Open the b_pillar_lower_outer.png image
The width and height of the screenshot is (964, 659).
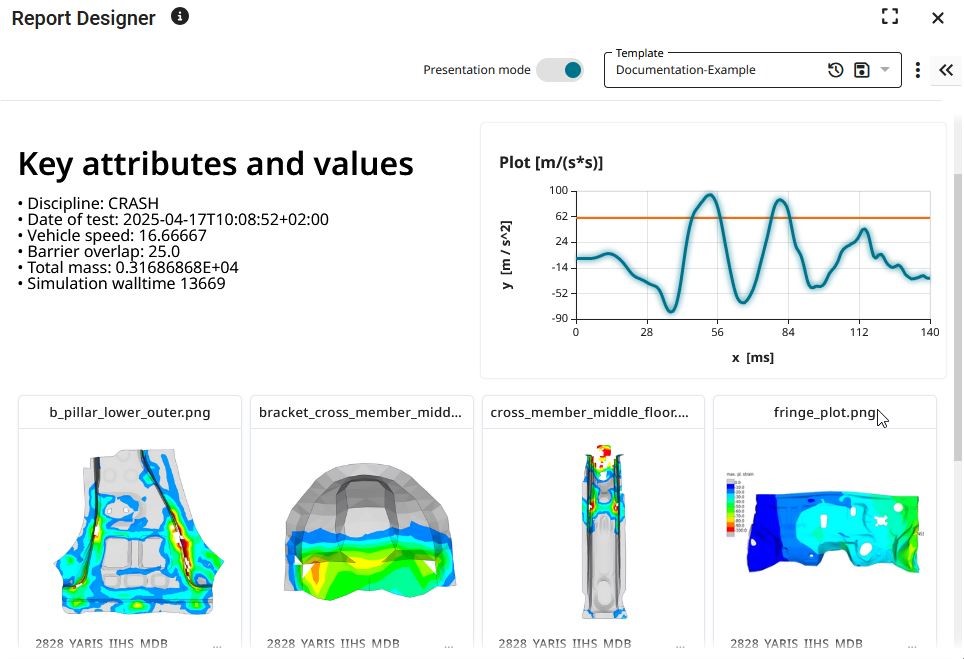[x=130, y=530]
